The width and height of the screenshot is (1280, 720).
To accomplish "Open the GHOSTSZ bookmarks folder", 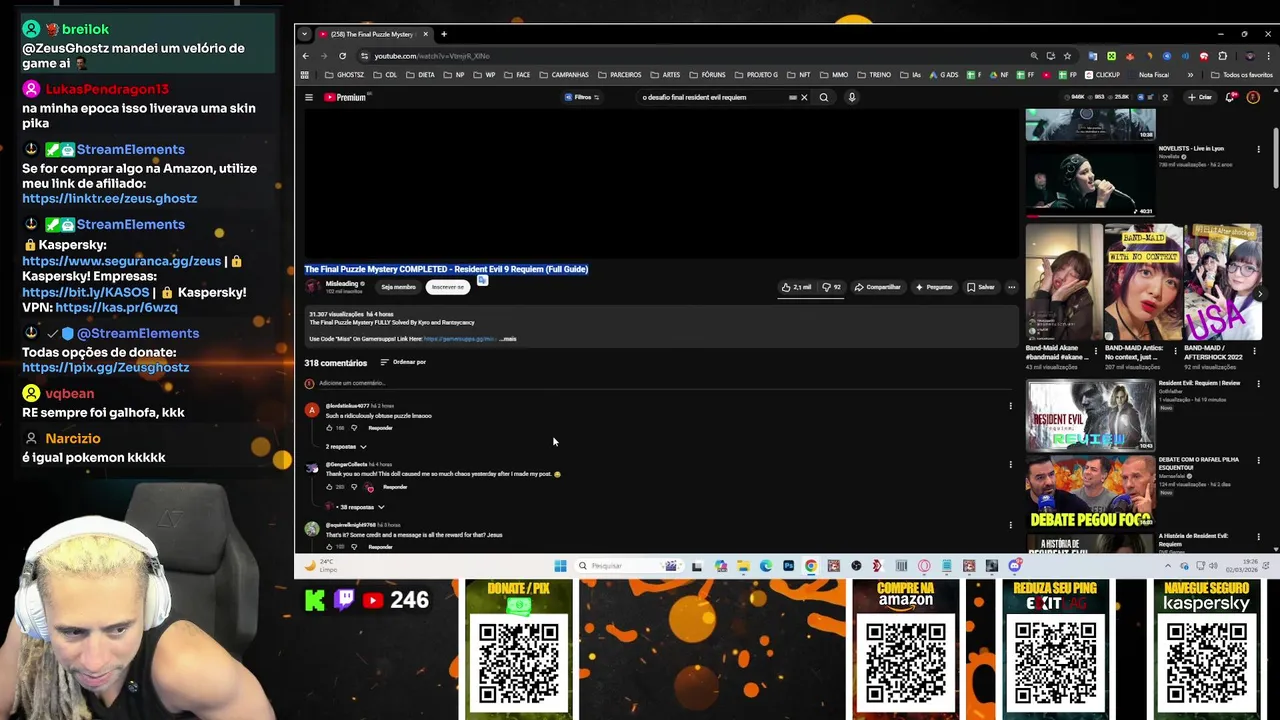I will tap(345, 75).
